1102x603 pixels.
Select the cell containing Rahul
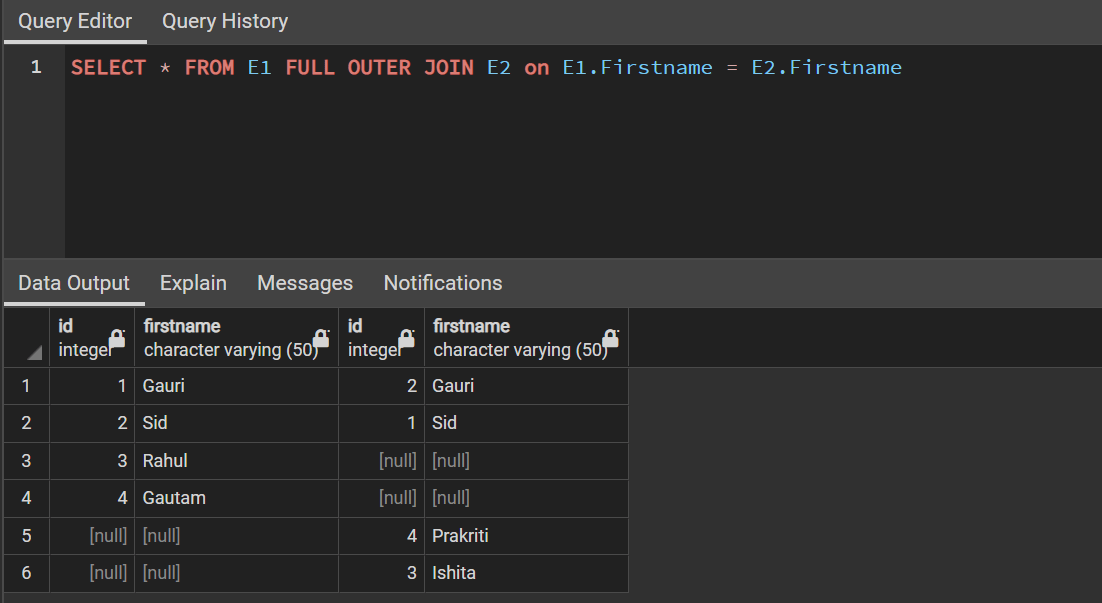pos(165,460)
